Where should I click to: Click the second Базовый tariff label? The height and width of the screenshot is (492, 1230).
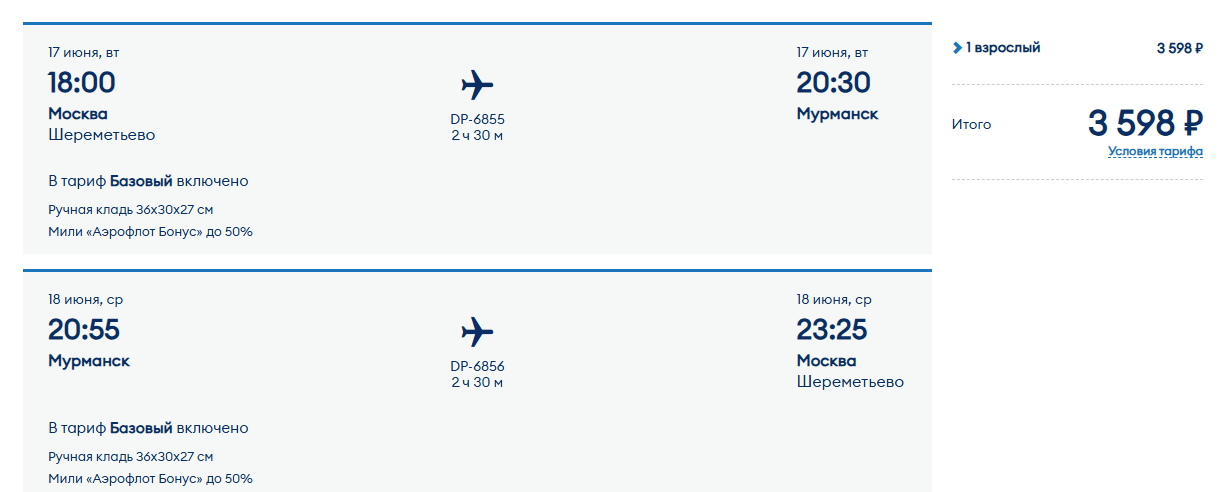(141, 428)
